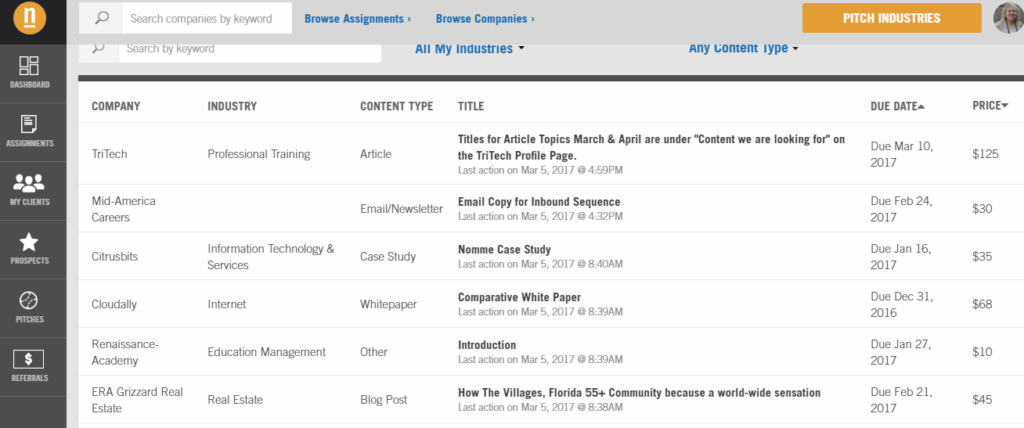Click the Content Type column header
1024x428 pixels.
(x=396, y=107)
